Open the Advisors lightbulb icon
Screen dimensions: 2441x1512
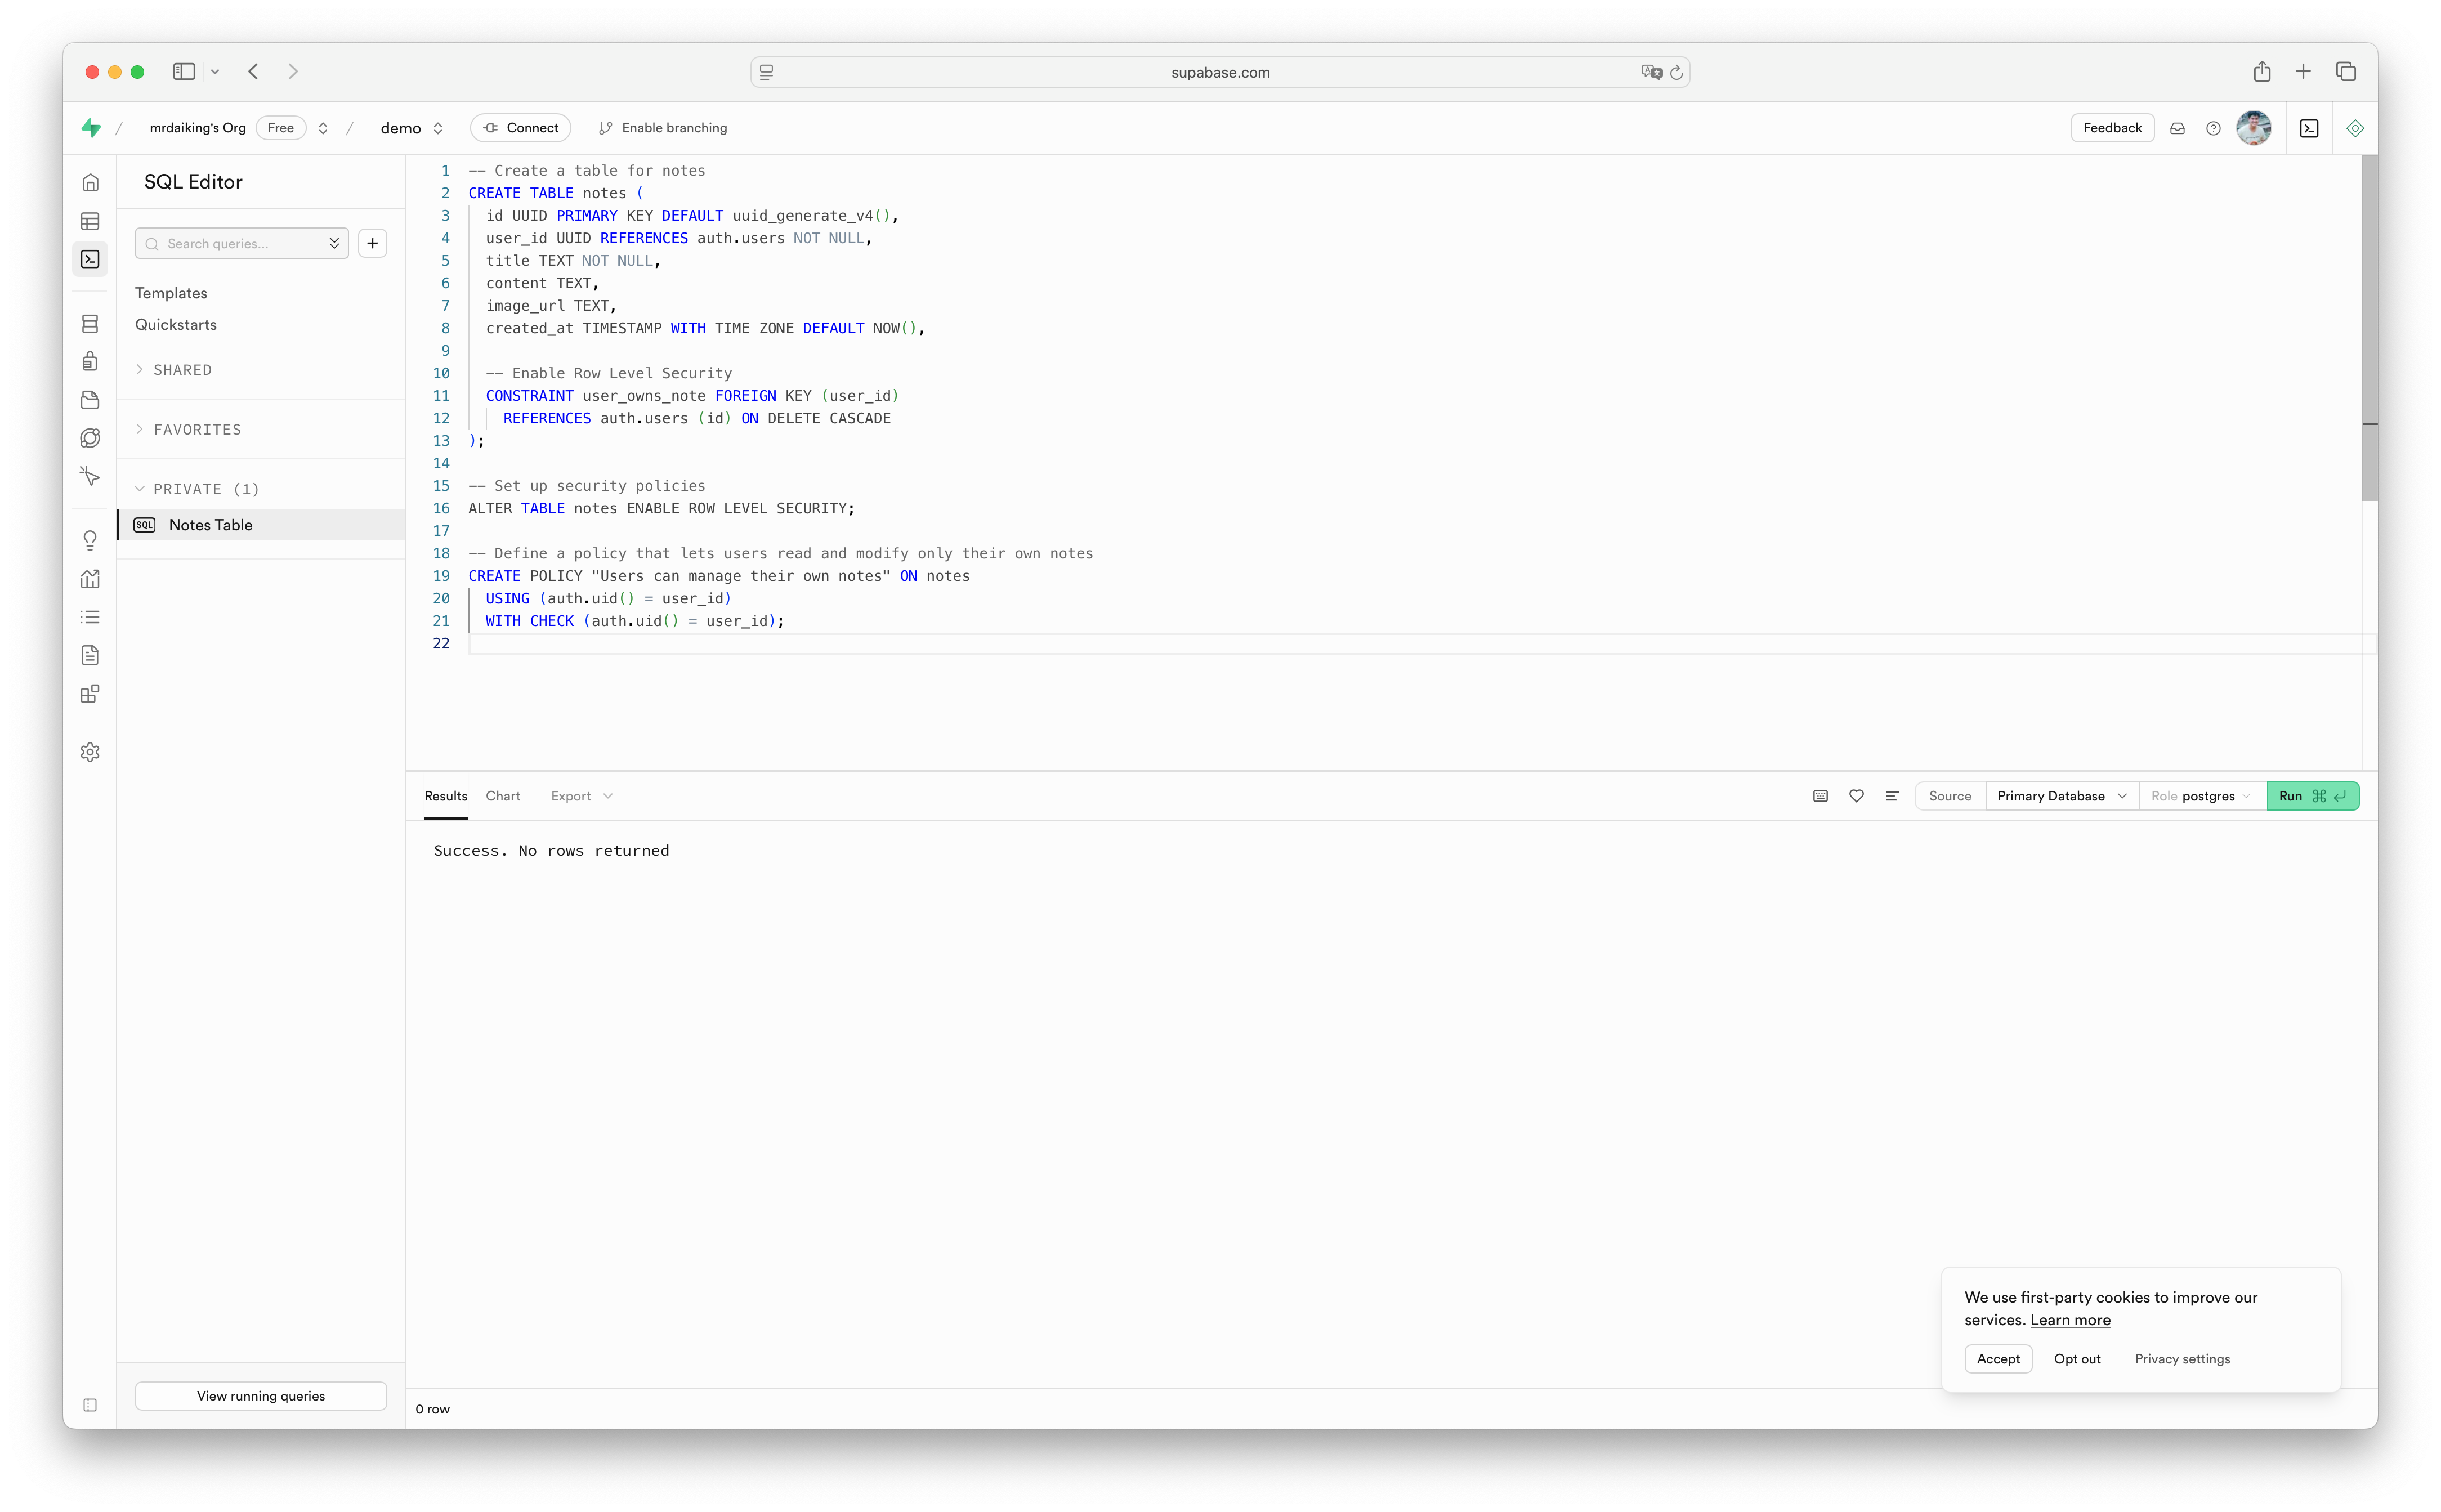pos(90,541)
